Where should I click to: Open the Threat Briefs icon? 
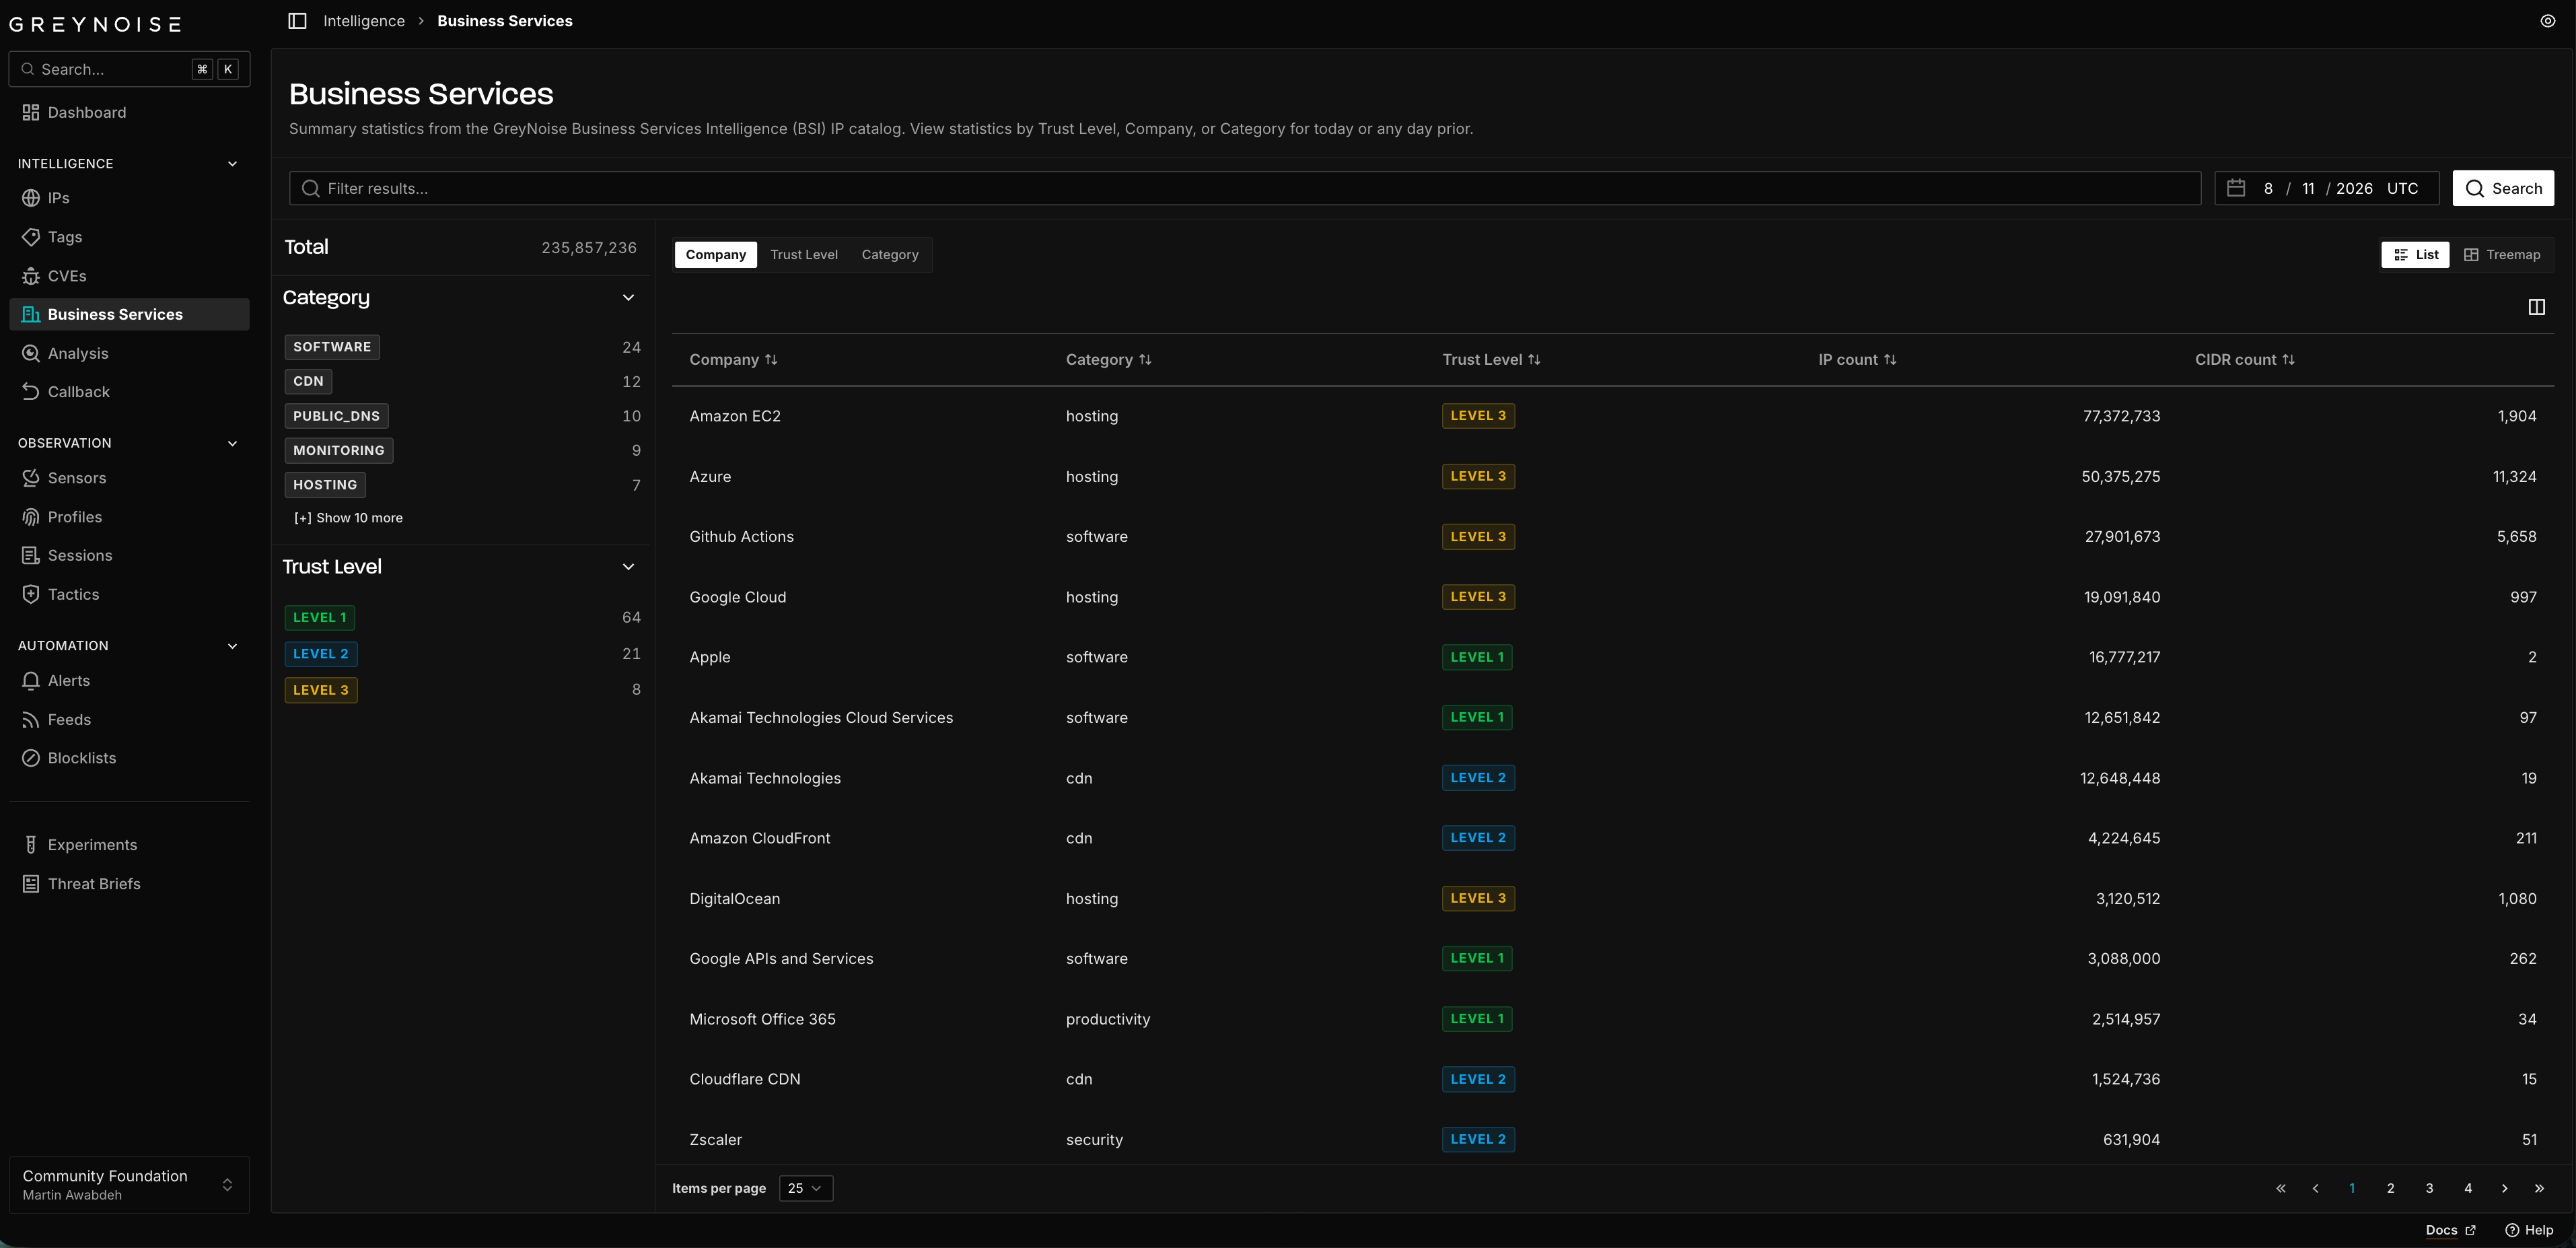point(31,884)
